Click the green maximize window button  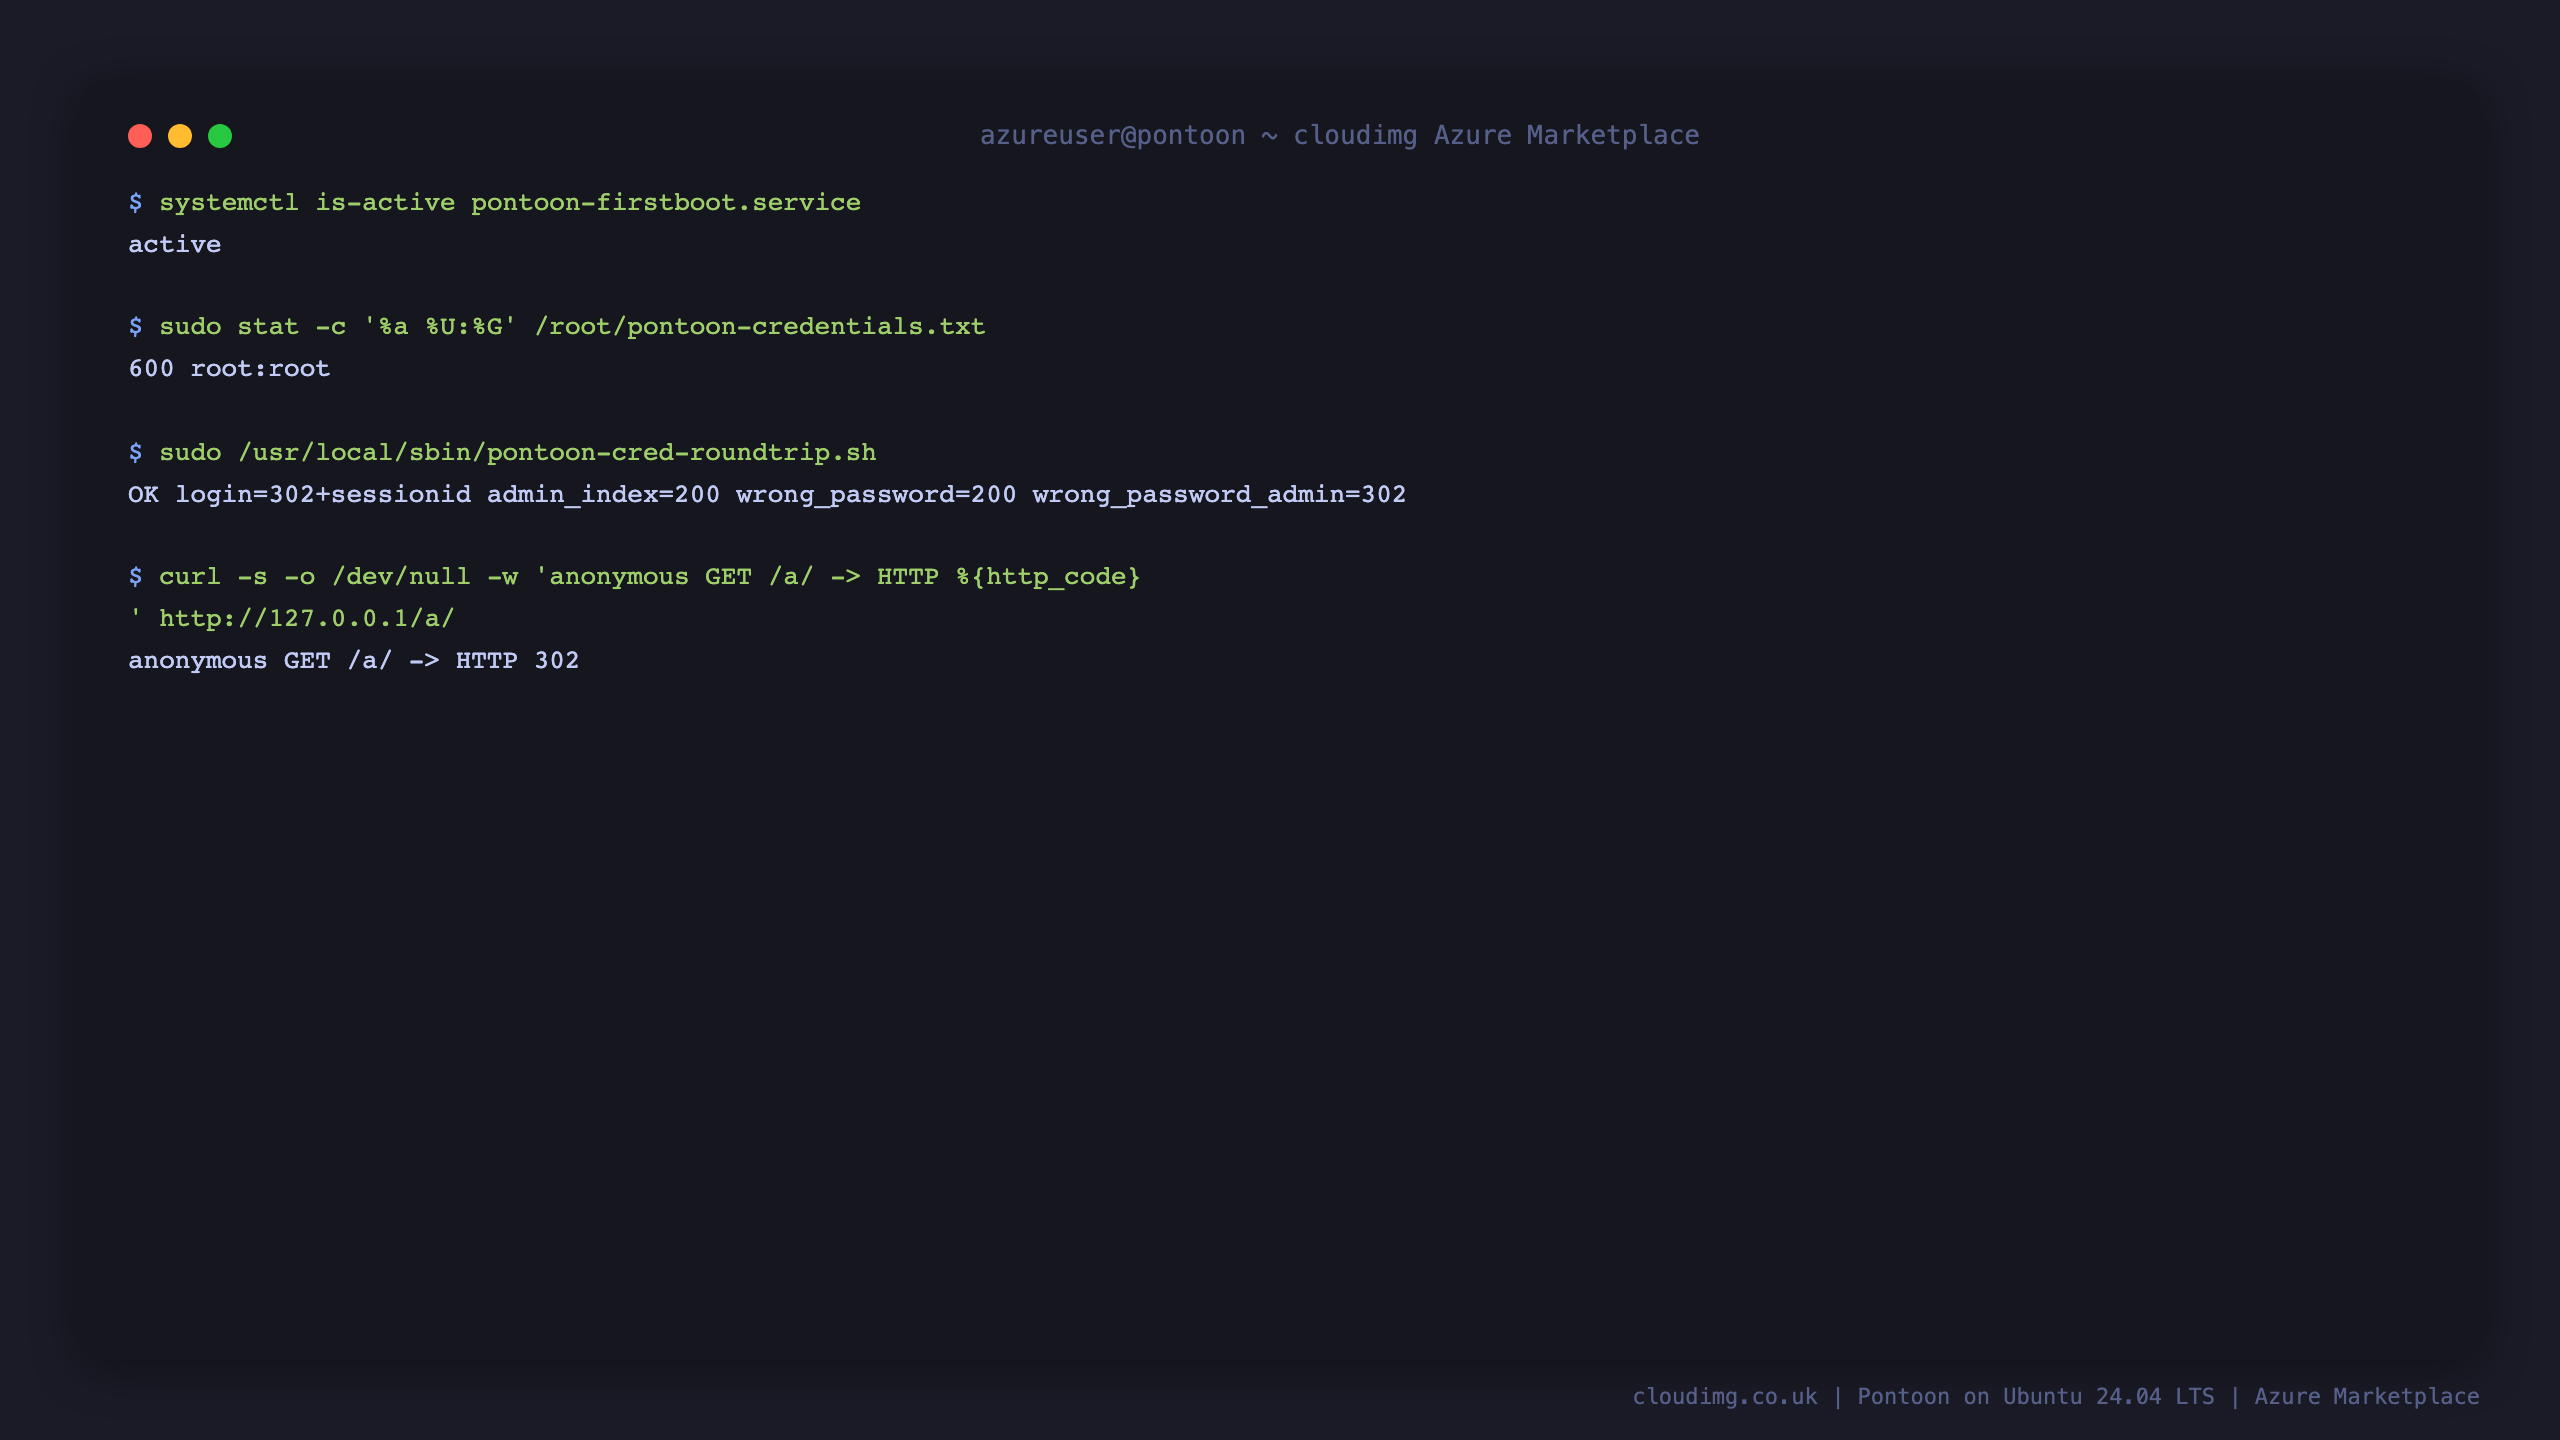click(x=220, y=136)
